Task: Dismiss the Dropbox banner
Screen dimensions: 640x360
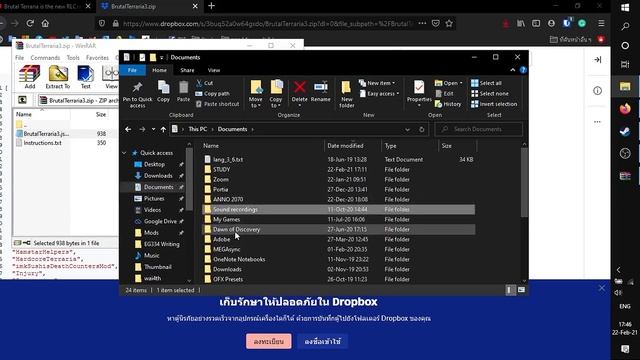Action: 602,288
